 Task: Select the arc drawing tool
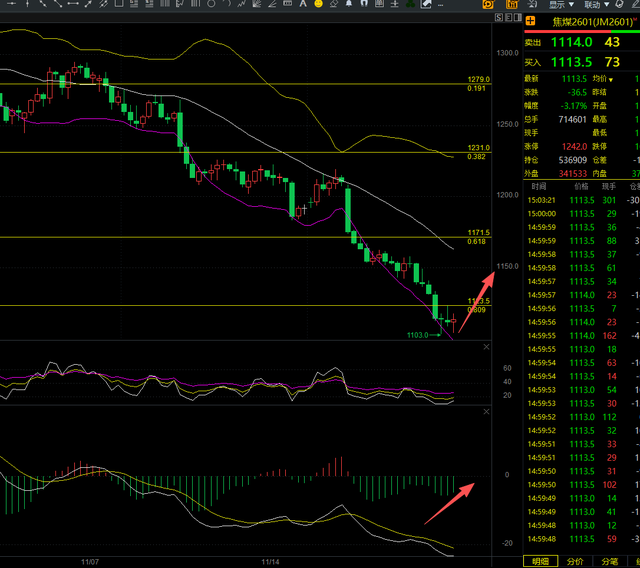click(x=227, y=4)
